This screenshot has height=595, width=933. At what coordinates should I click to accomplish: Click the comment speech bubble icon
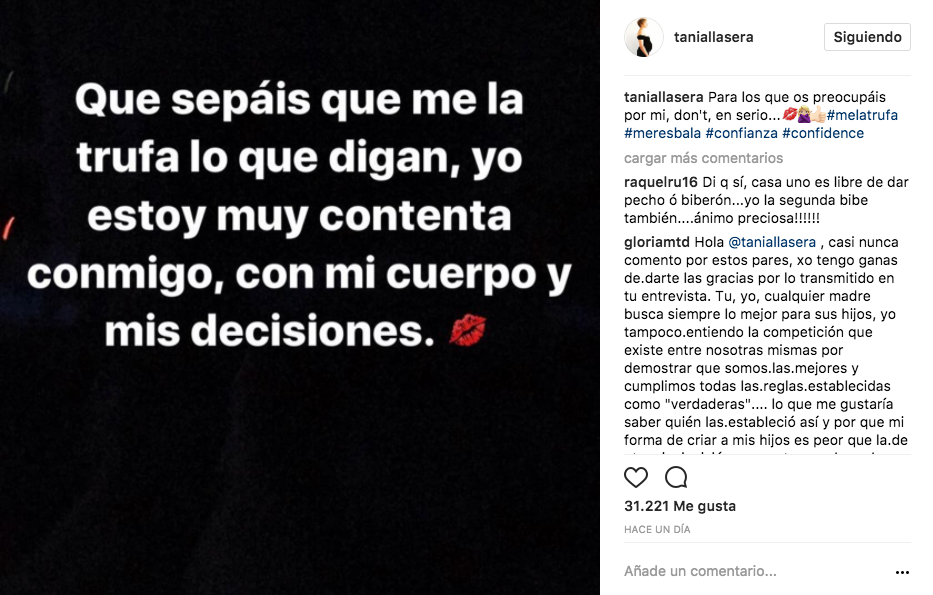tap(676, 477)
